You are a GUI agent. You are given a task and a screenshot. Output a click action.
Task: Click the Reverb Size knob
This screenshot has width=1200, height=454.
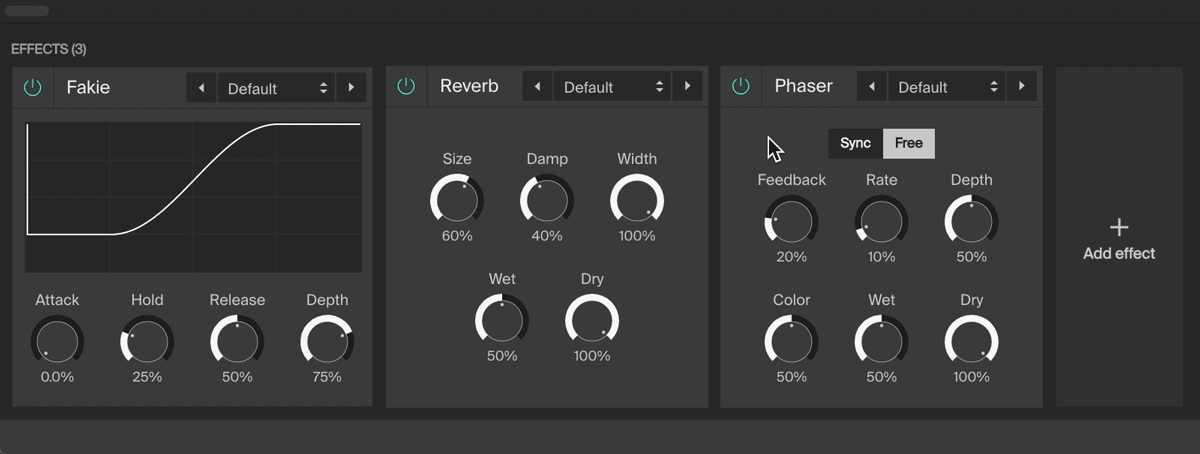[x=457, y=200]
